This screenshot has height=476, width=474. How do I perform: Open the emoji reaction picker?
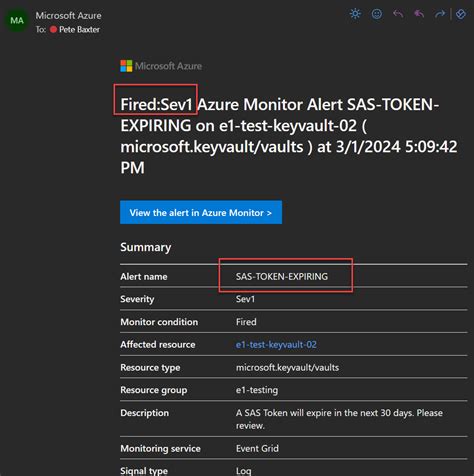377,14
